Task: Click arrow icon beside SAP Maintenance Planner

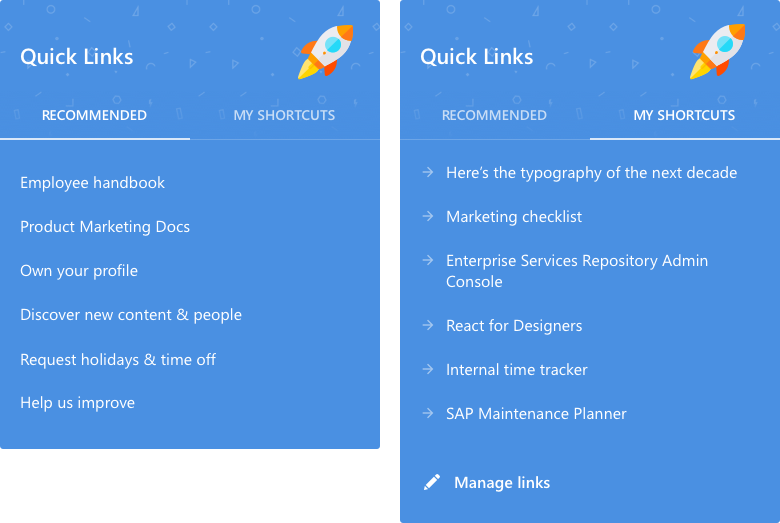Action: [x=428, y=413]
